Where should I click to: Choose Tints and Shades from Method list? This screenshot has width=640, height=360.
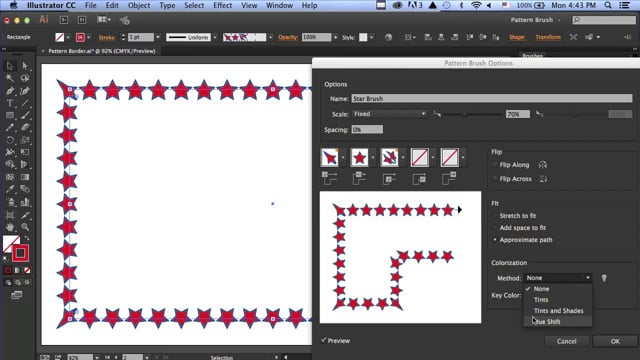(x=558, y=311)
